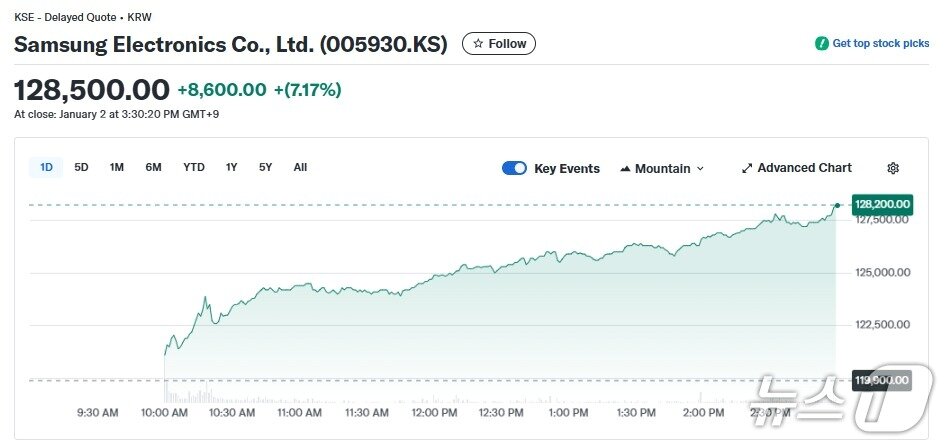Show the 6M chart range
Viewport: 947px width, 446px height.
point(153,167)
